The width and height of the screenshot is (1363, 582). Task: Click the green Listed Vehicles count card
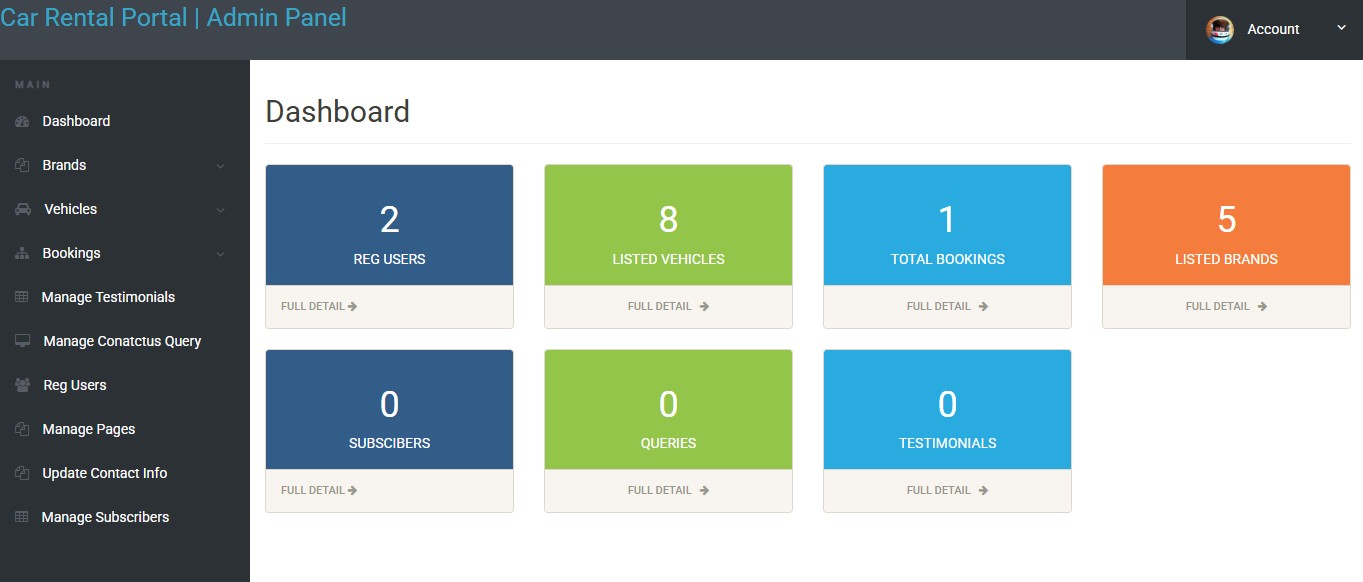pos(668,225)
